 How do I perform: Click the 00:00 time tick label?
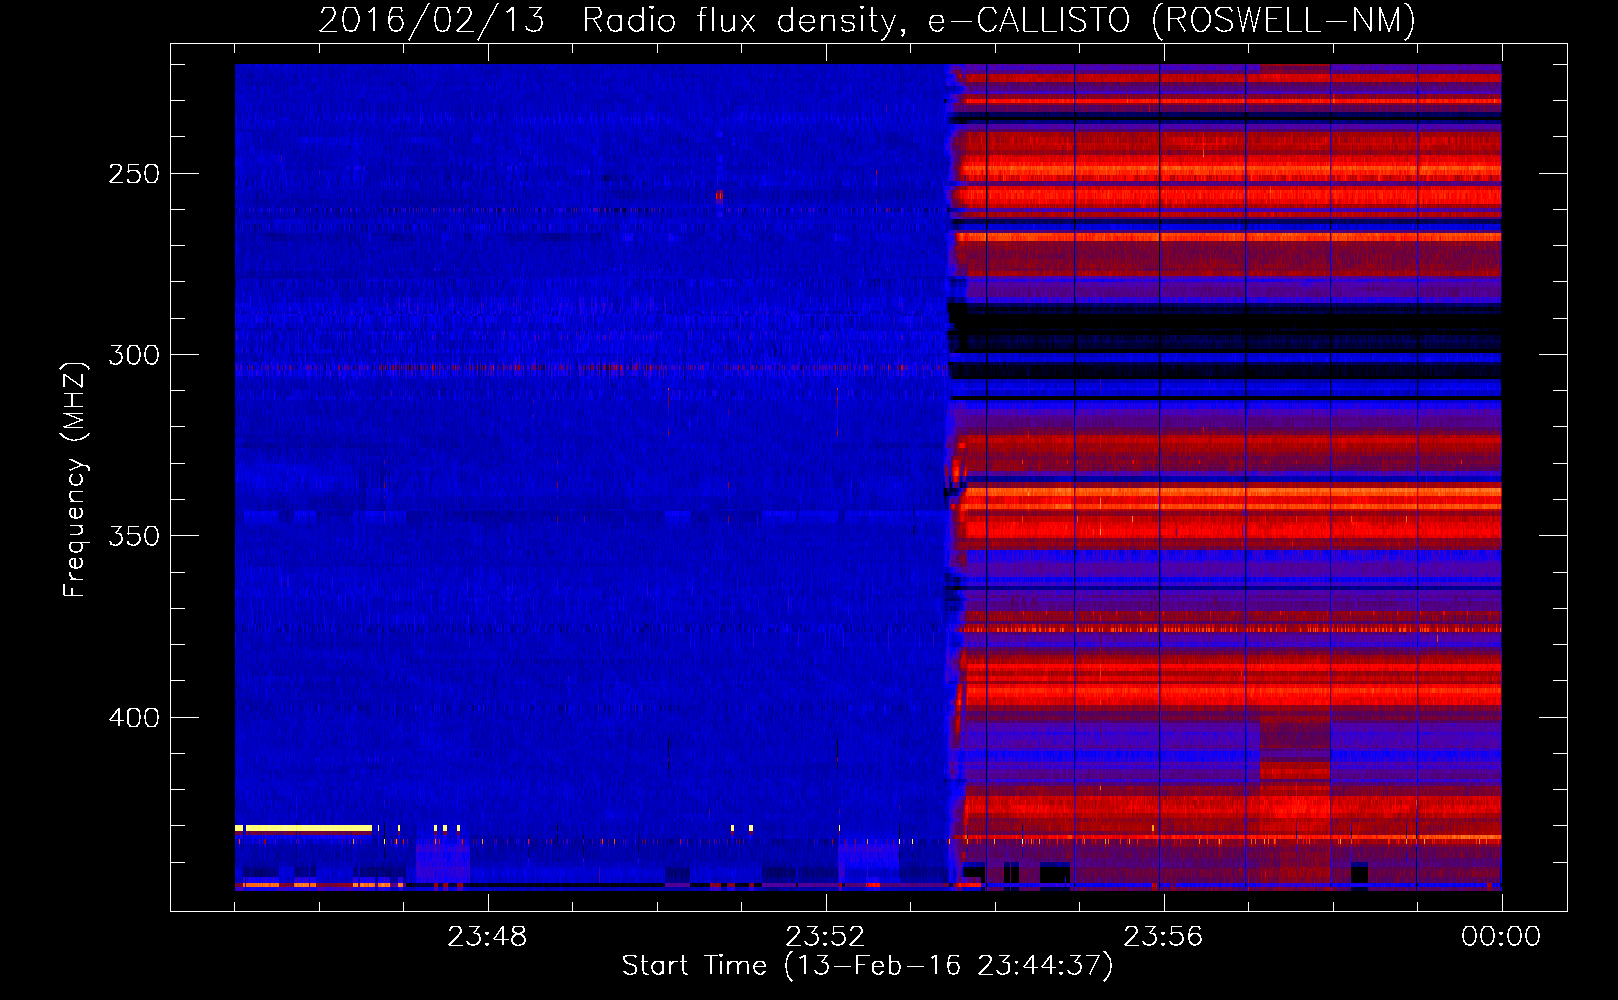click(x=1501, y=937)
